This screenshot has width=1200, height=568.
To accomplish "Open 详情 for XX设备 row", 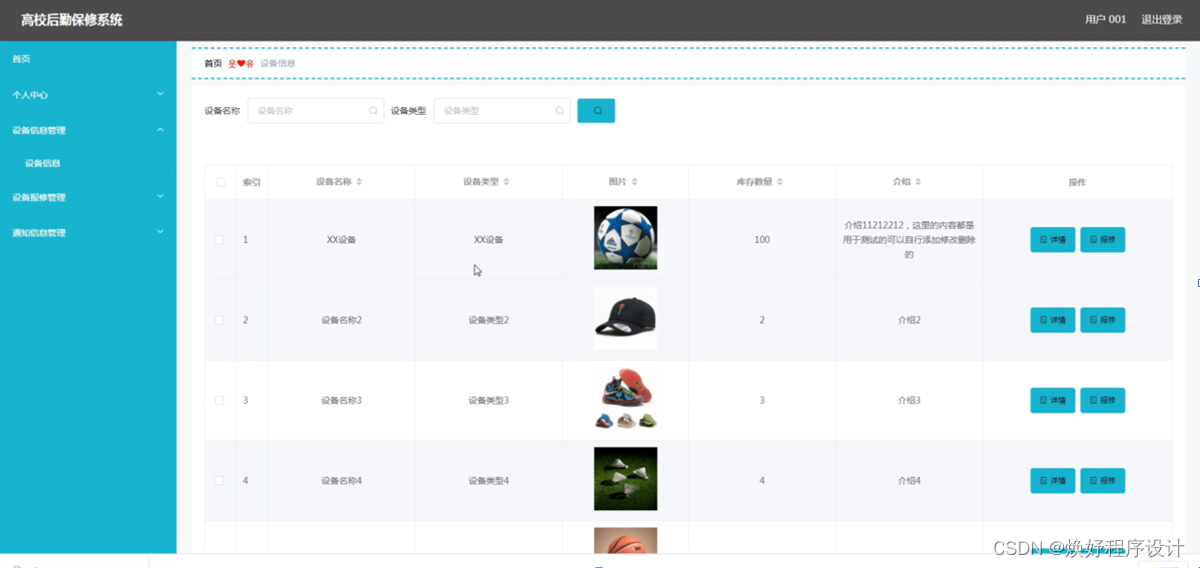I will point(1053,240).
